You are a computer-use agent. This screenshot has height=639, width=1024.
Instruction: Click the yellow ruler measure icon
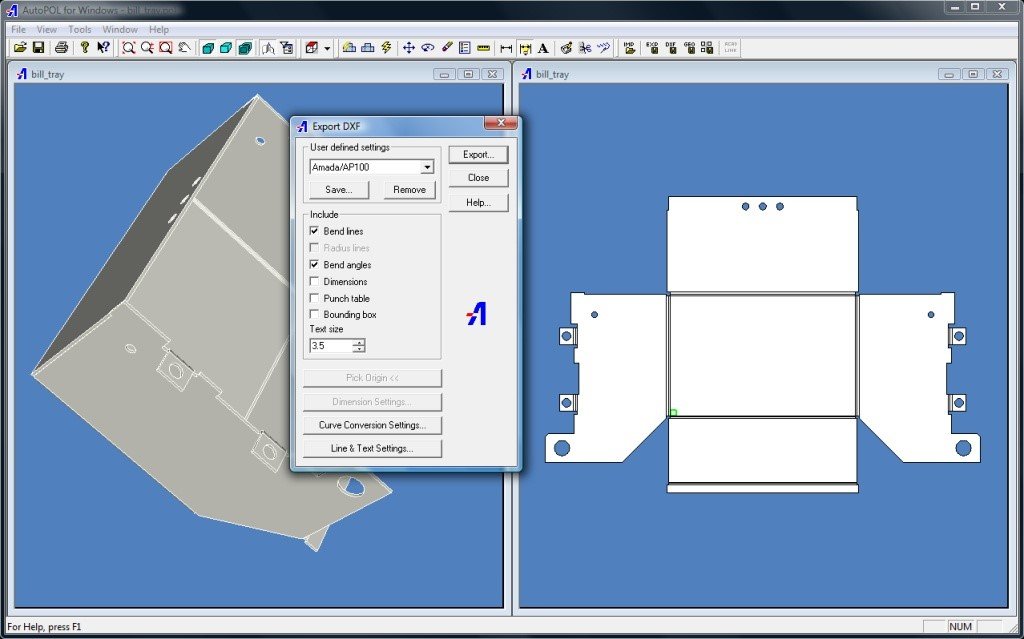pyautogui.click(x=483, y=48)
